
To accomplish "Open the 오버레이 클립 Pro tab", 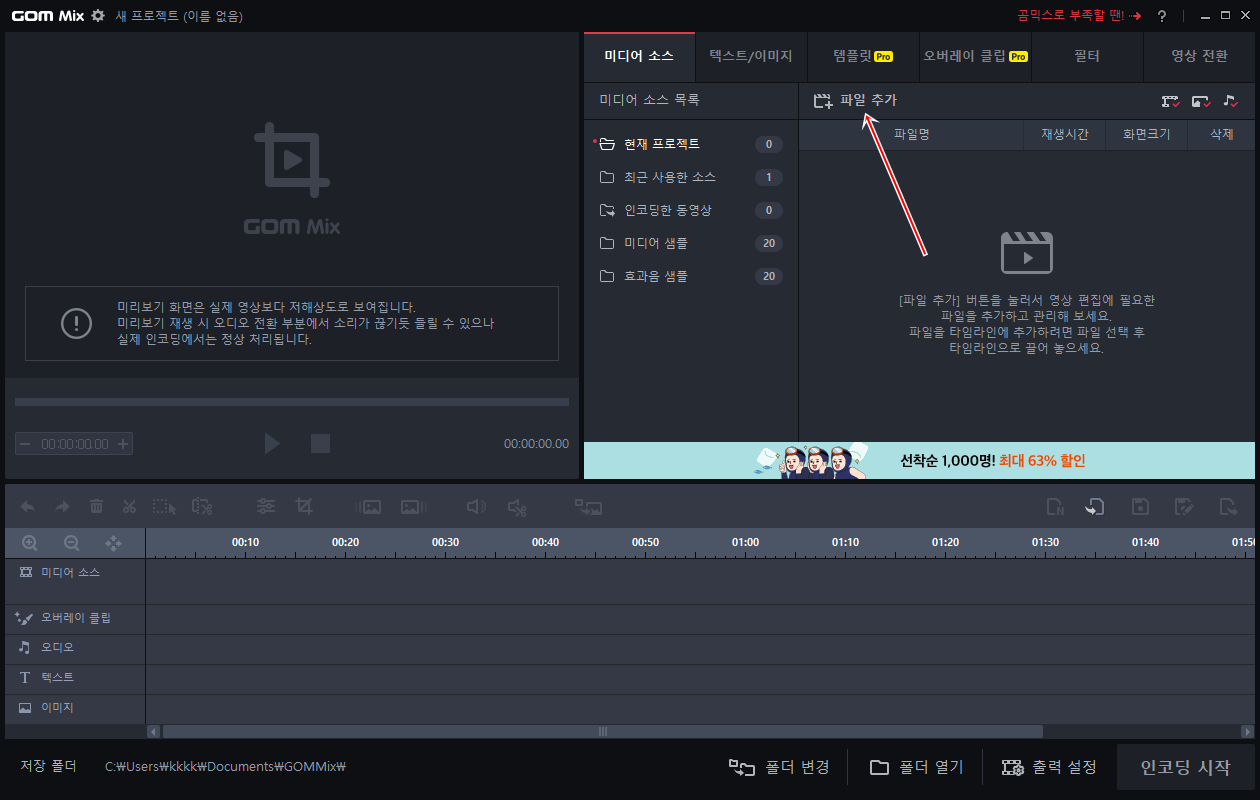I will click(974, 56).
